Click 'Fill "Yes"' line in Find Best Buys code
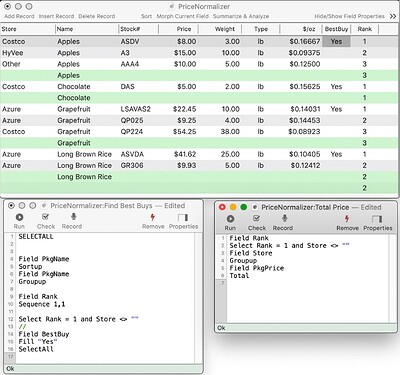The image size is (400, 375). 38,342
